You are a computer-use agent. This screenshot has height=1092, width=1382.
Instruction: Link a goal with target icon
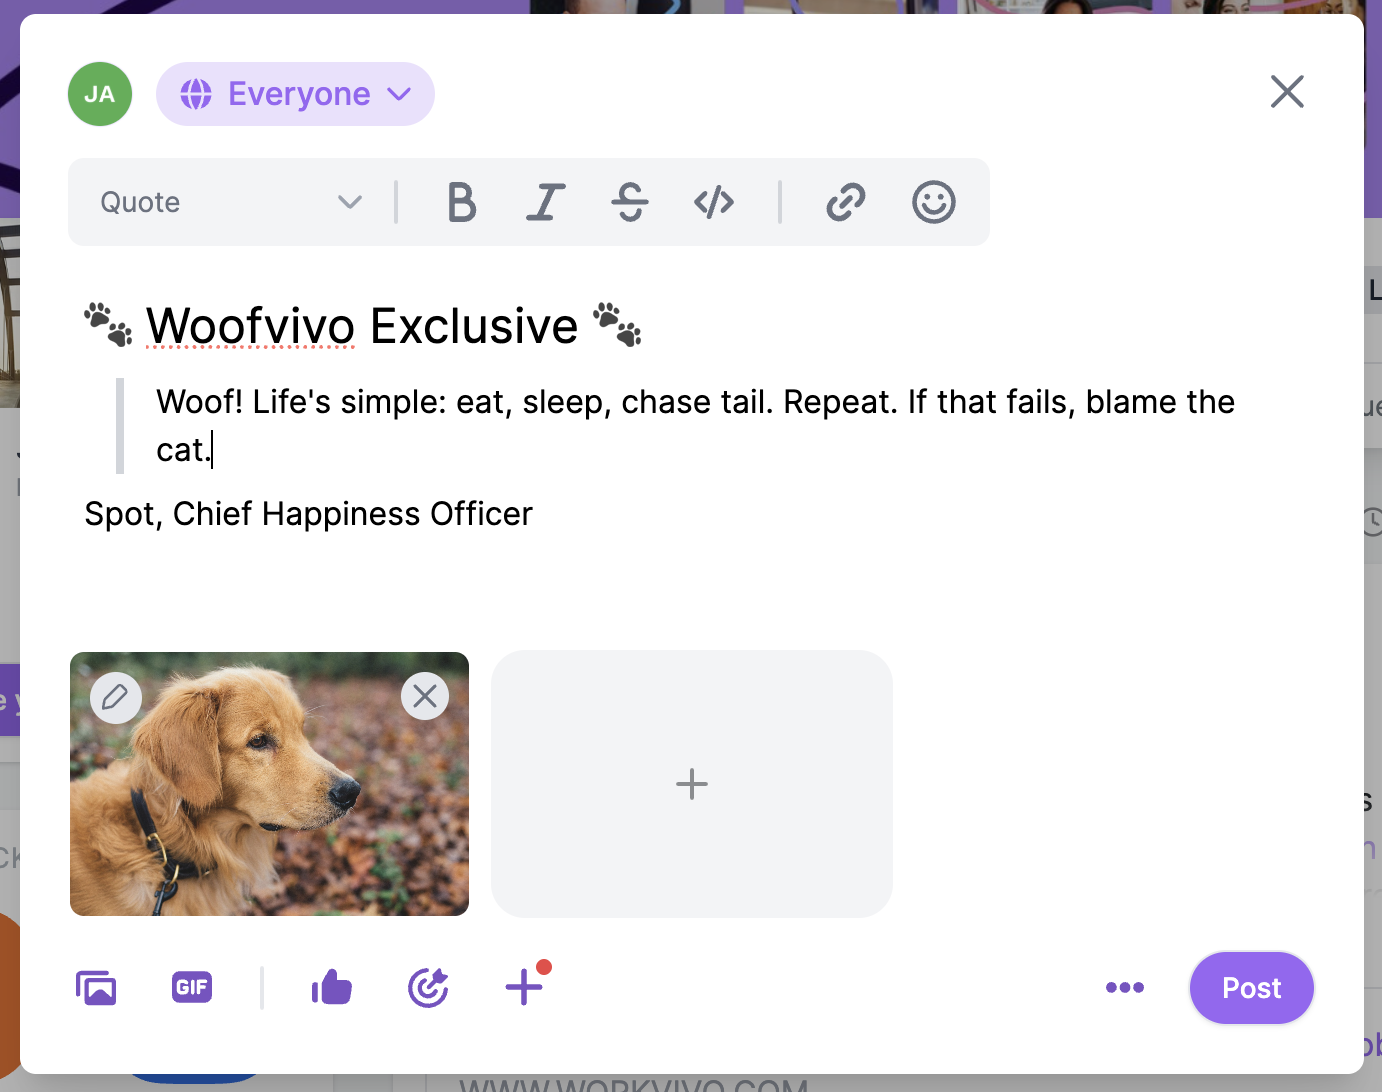[x=428, y=988]
